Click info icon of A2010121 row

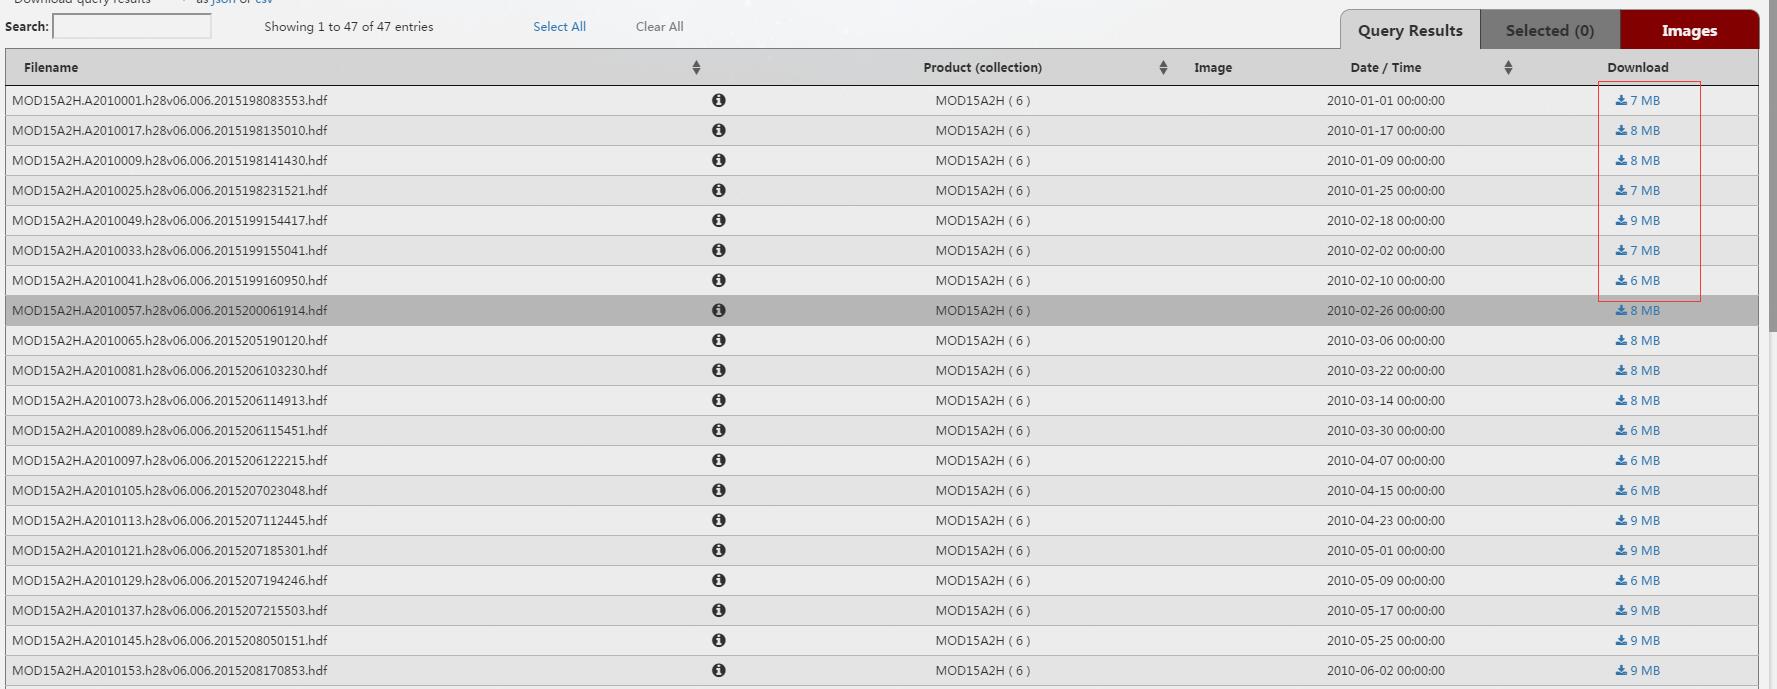point(718,550)
